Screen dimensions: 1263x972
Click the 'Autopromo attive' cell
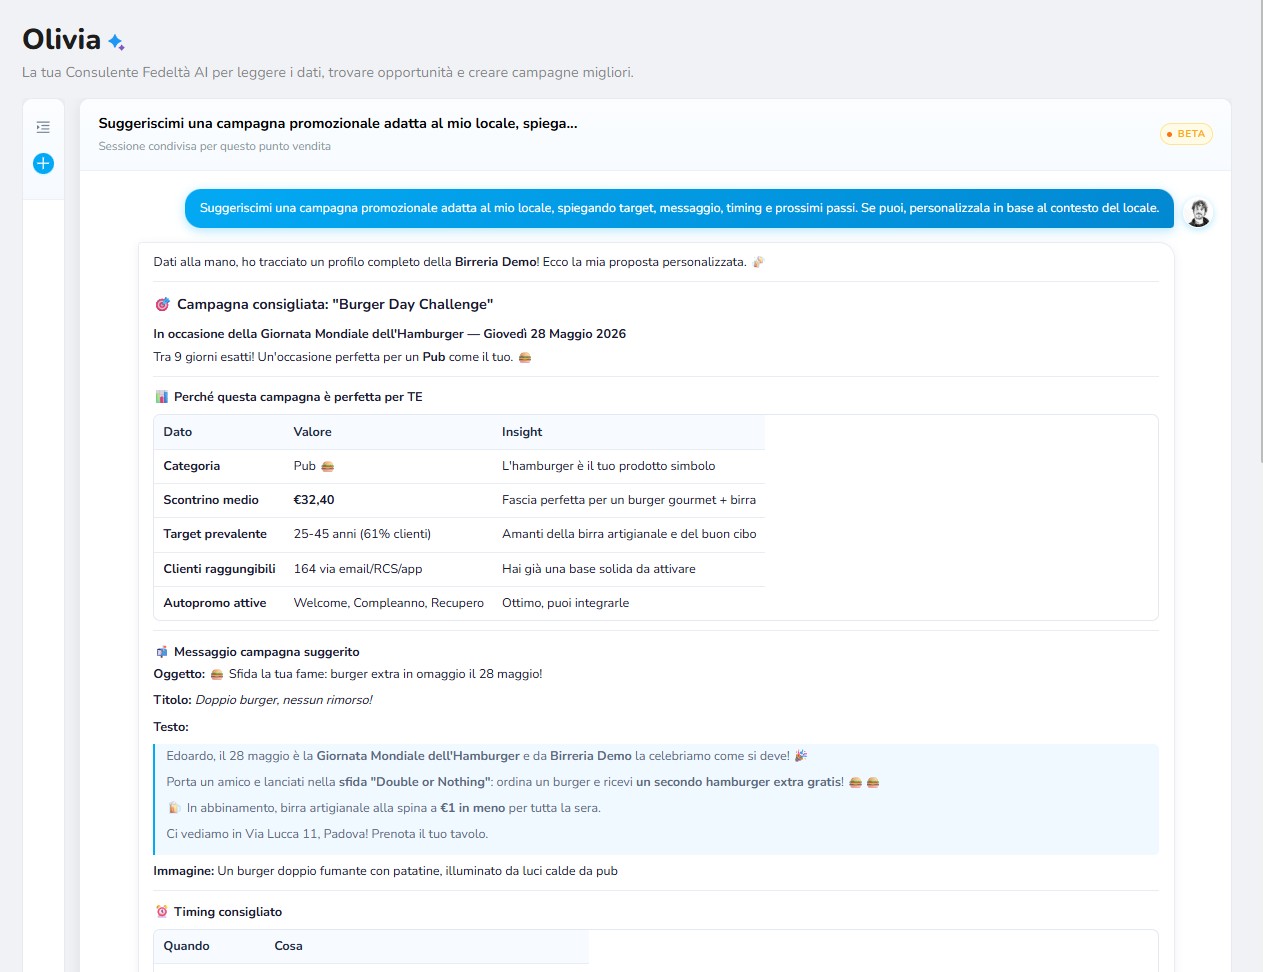(215, 603)
